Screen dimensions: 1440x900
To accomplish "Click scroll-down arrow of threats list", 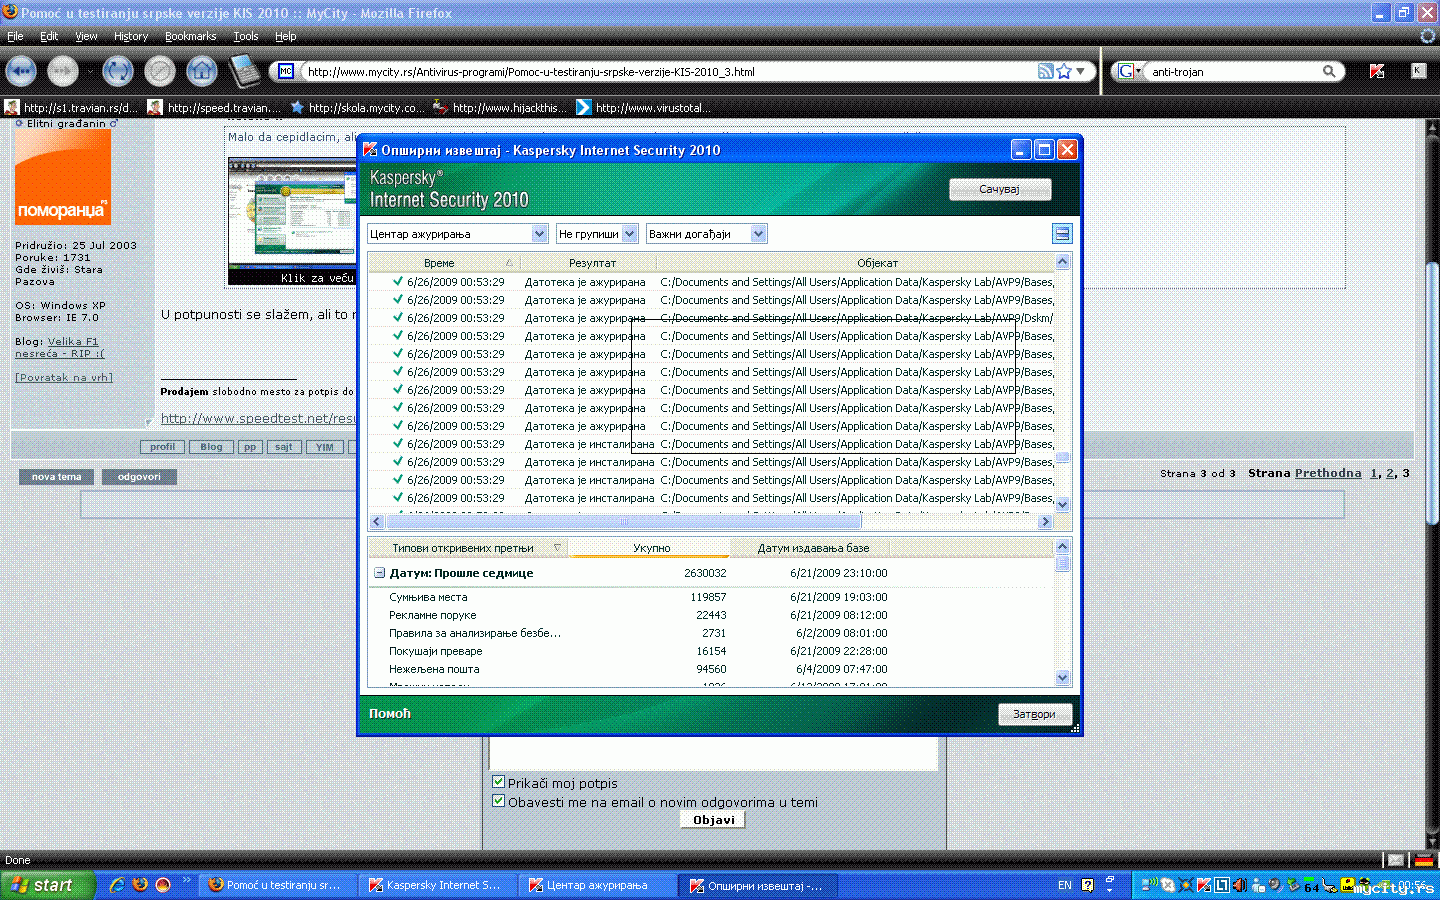I will point(1063,677).
